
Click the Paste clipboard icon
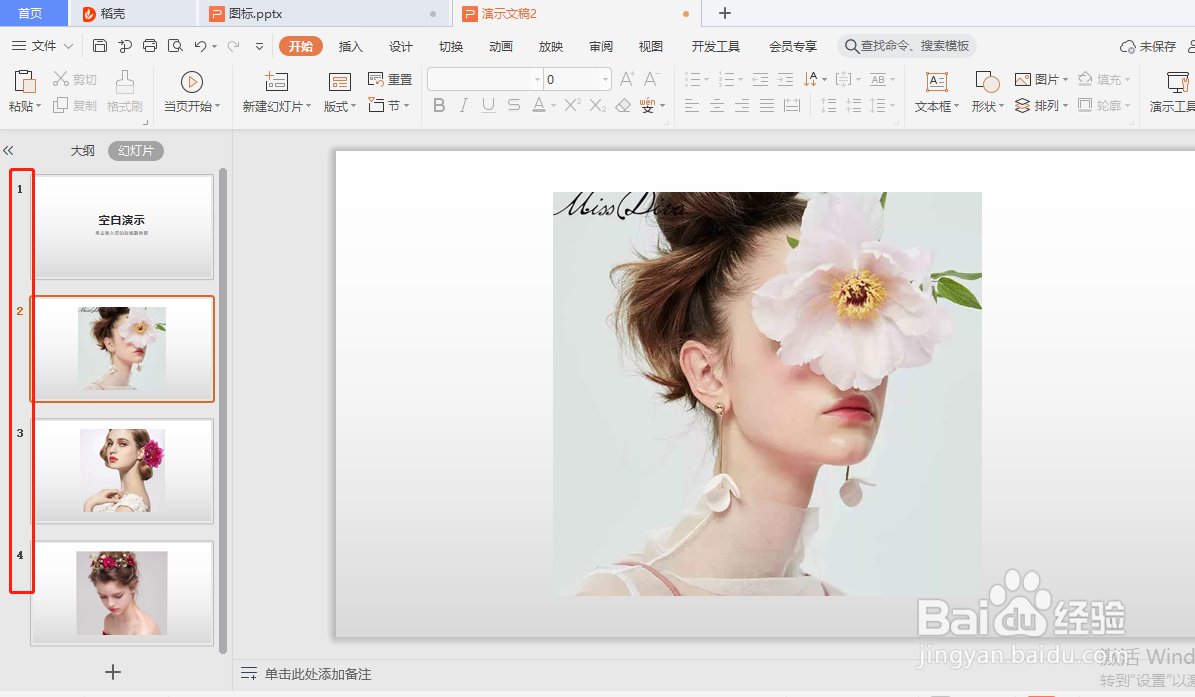pos(25,82)
